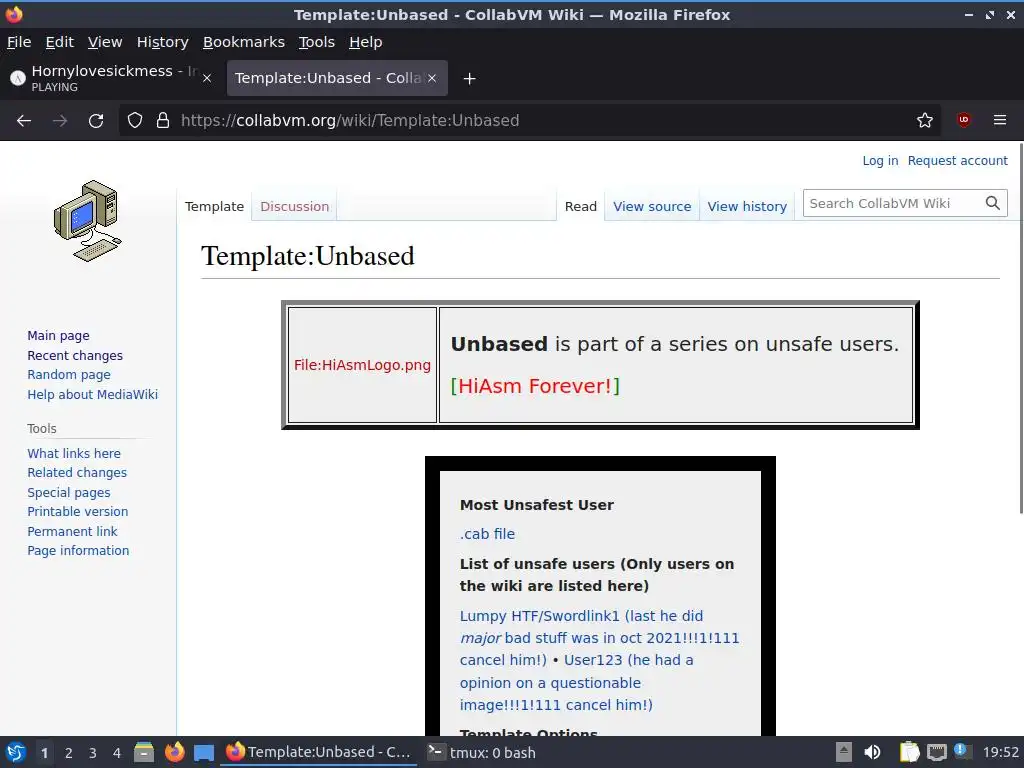Open the Firefox hamburger menu

point(1000,120)
